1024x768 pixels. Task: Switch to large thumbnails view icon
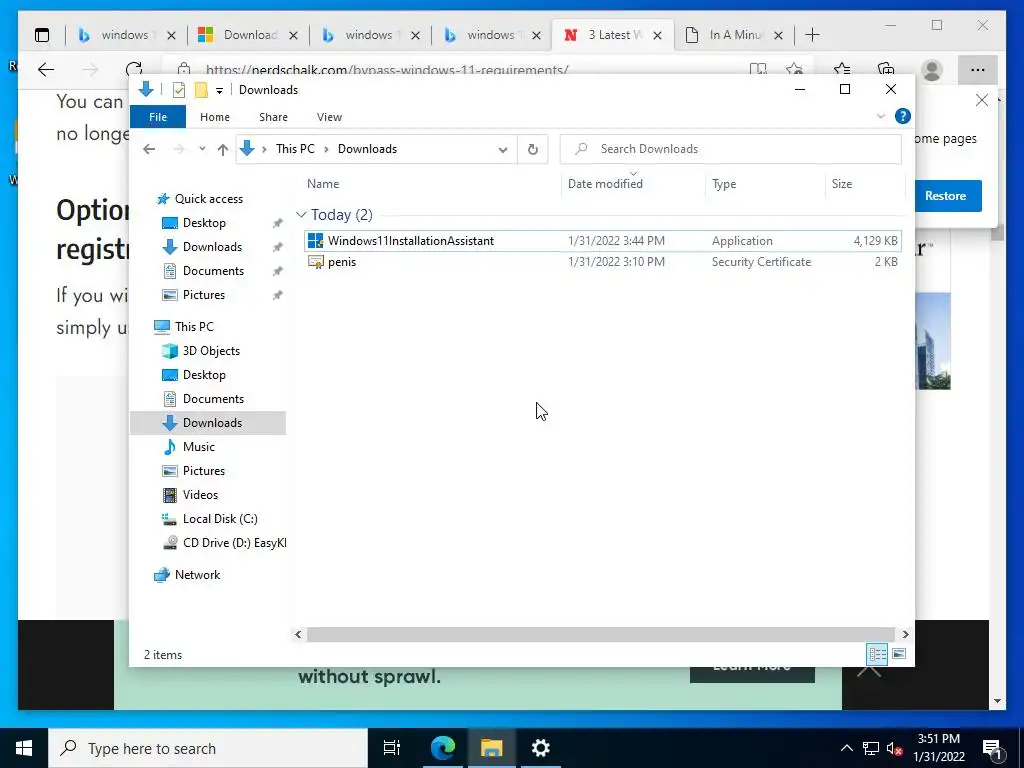pos(899,654)
